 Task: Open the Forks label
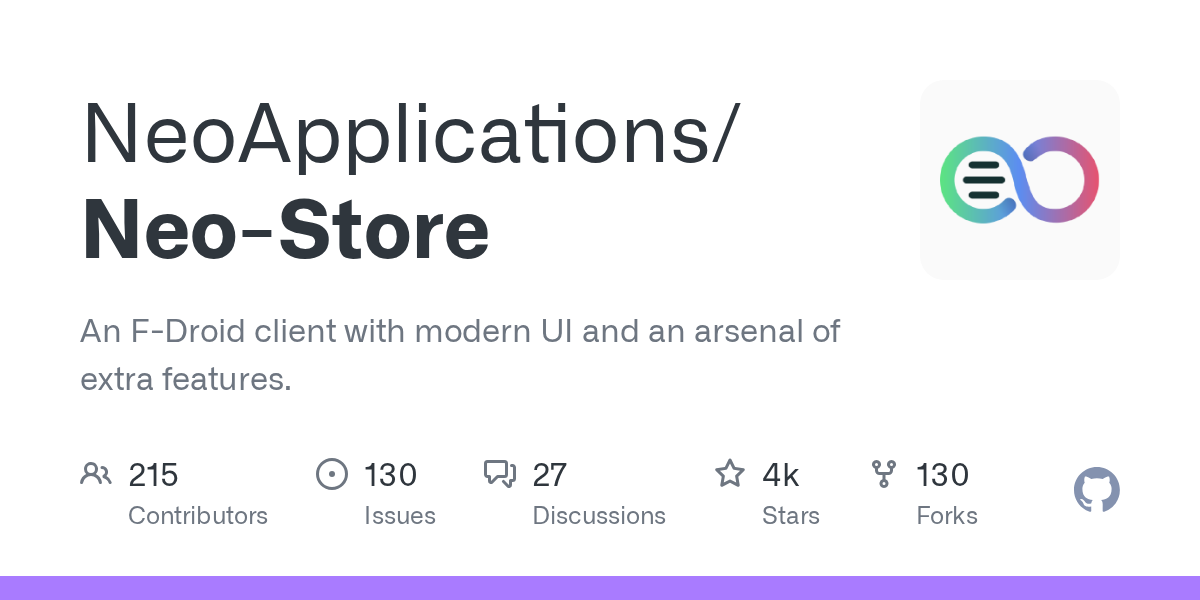click(x=946, y=516)
